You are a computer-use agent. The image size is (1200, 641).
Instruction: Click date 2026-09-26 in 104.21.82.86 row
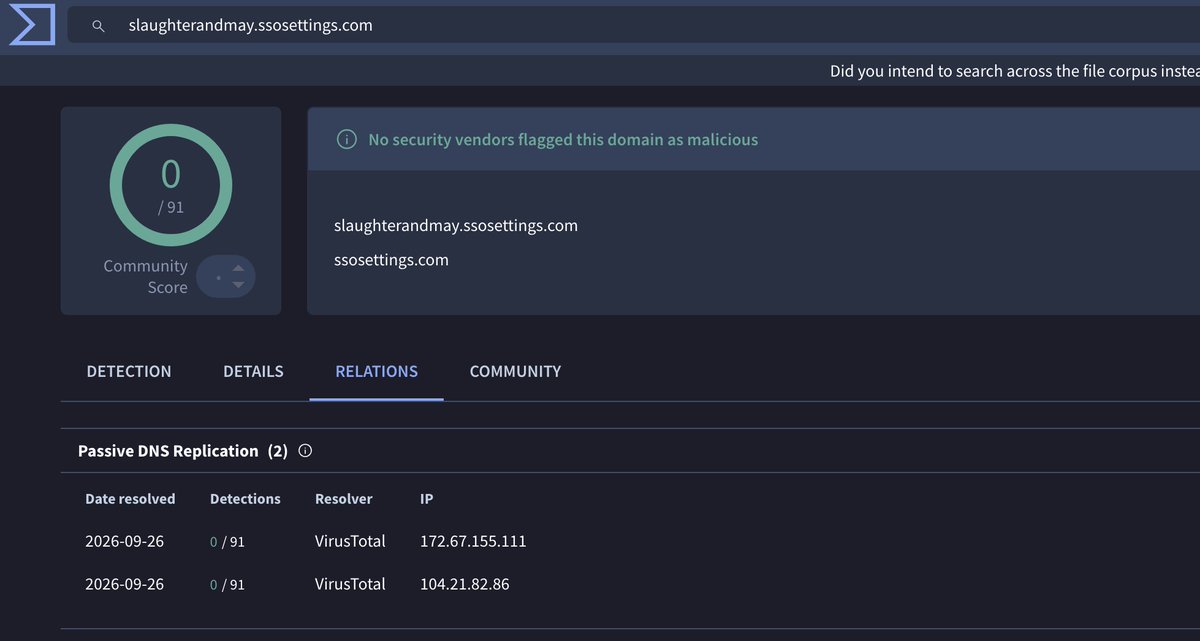point(124,584)
